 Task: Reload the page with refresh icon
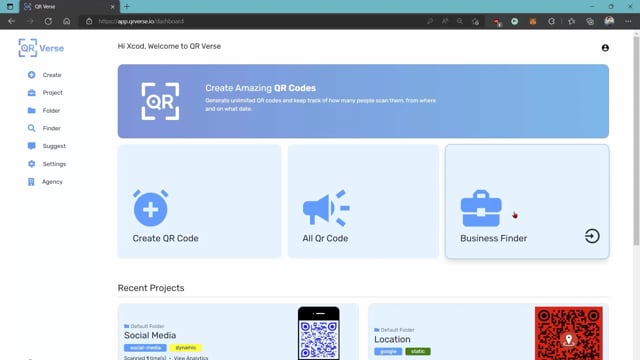point(48,21)
